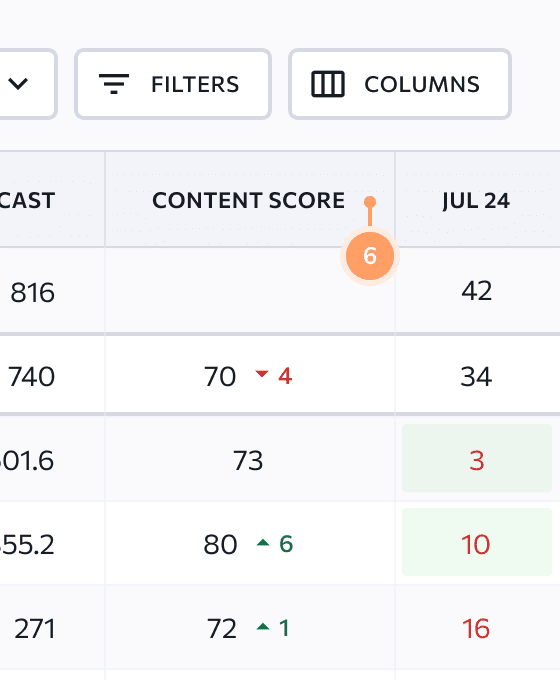The image size is (560, 680).
Task: Open the Columns settings
Action: coord(400,84)
